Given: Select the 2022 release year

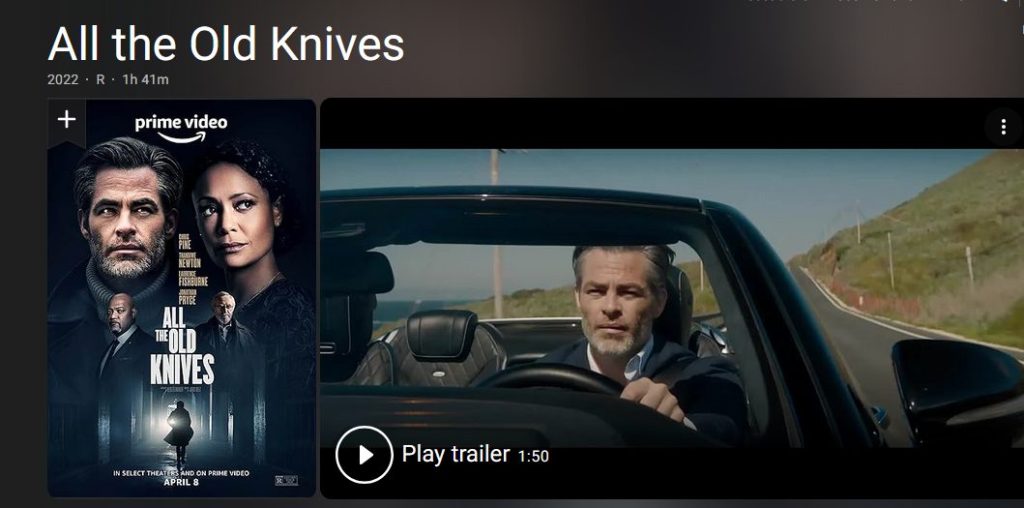Looking at the screenshot, I should point(62,80).
